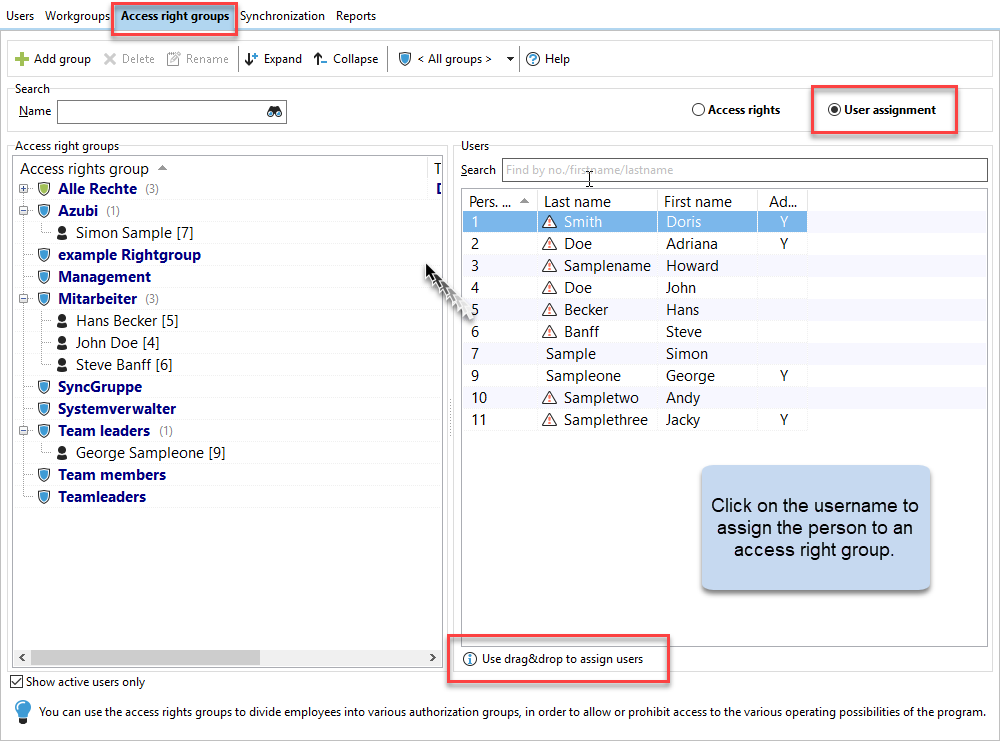Screen dimensions: 1000x741
Task: Click the person icon beside Simon Sample
Action: click(62, 233)
